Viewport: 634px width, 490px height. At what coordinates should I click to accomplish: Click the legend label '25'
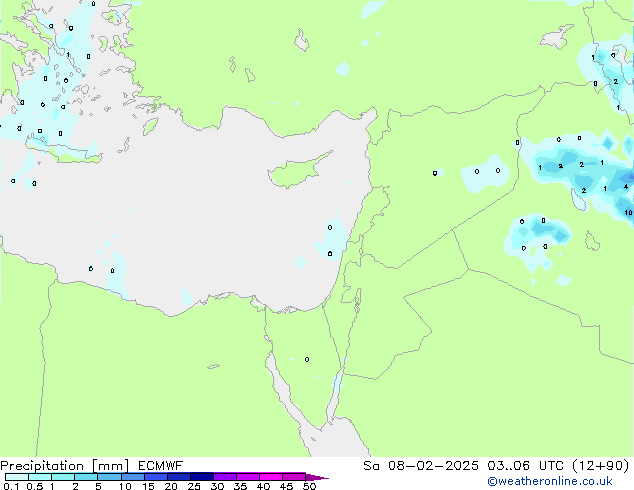194,486
